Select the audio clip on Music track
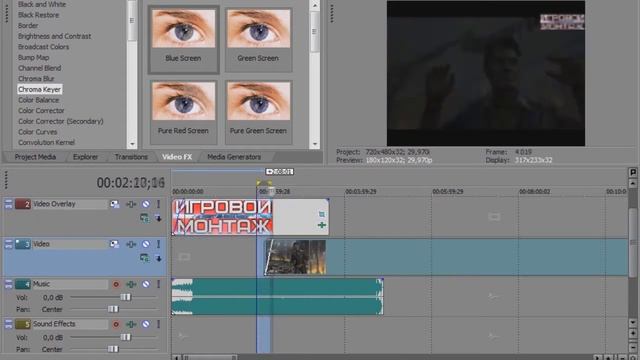Screen dimensions: 640x360 point(278,297)
